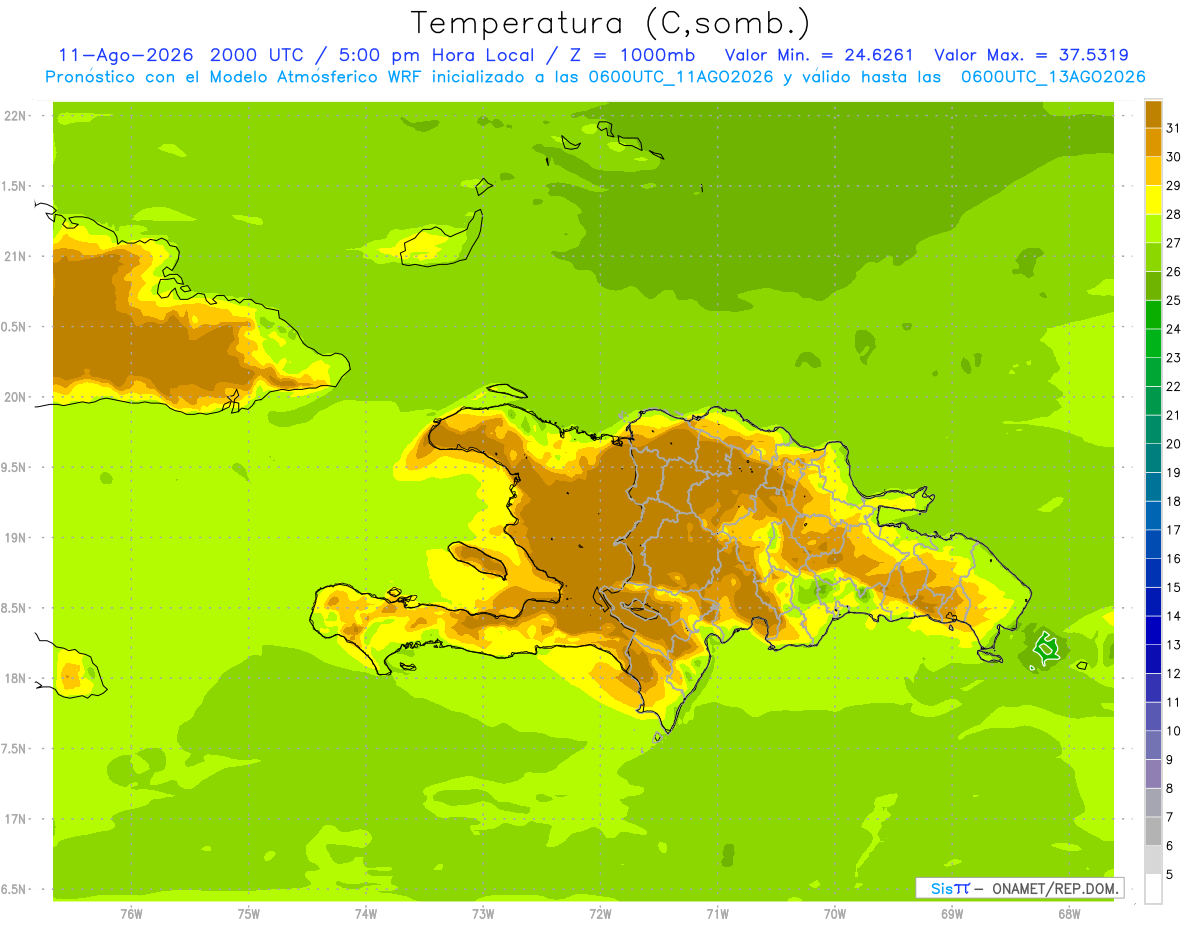
Task: Click the colorbar value "22"
Action: [x=1174, y=387]
